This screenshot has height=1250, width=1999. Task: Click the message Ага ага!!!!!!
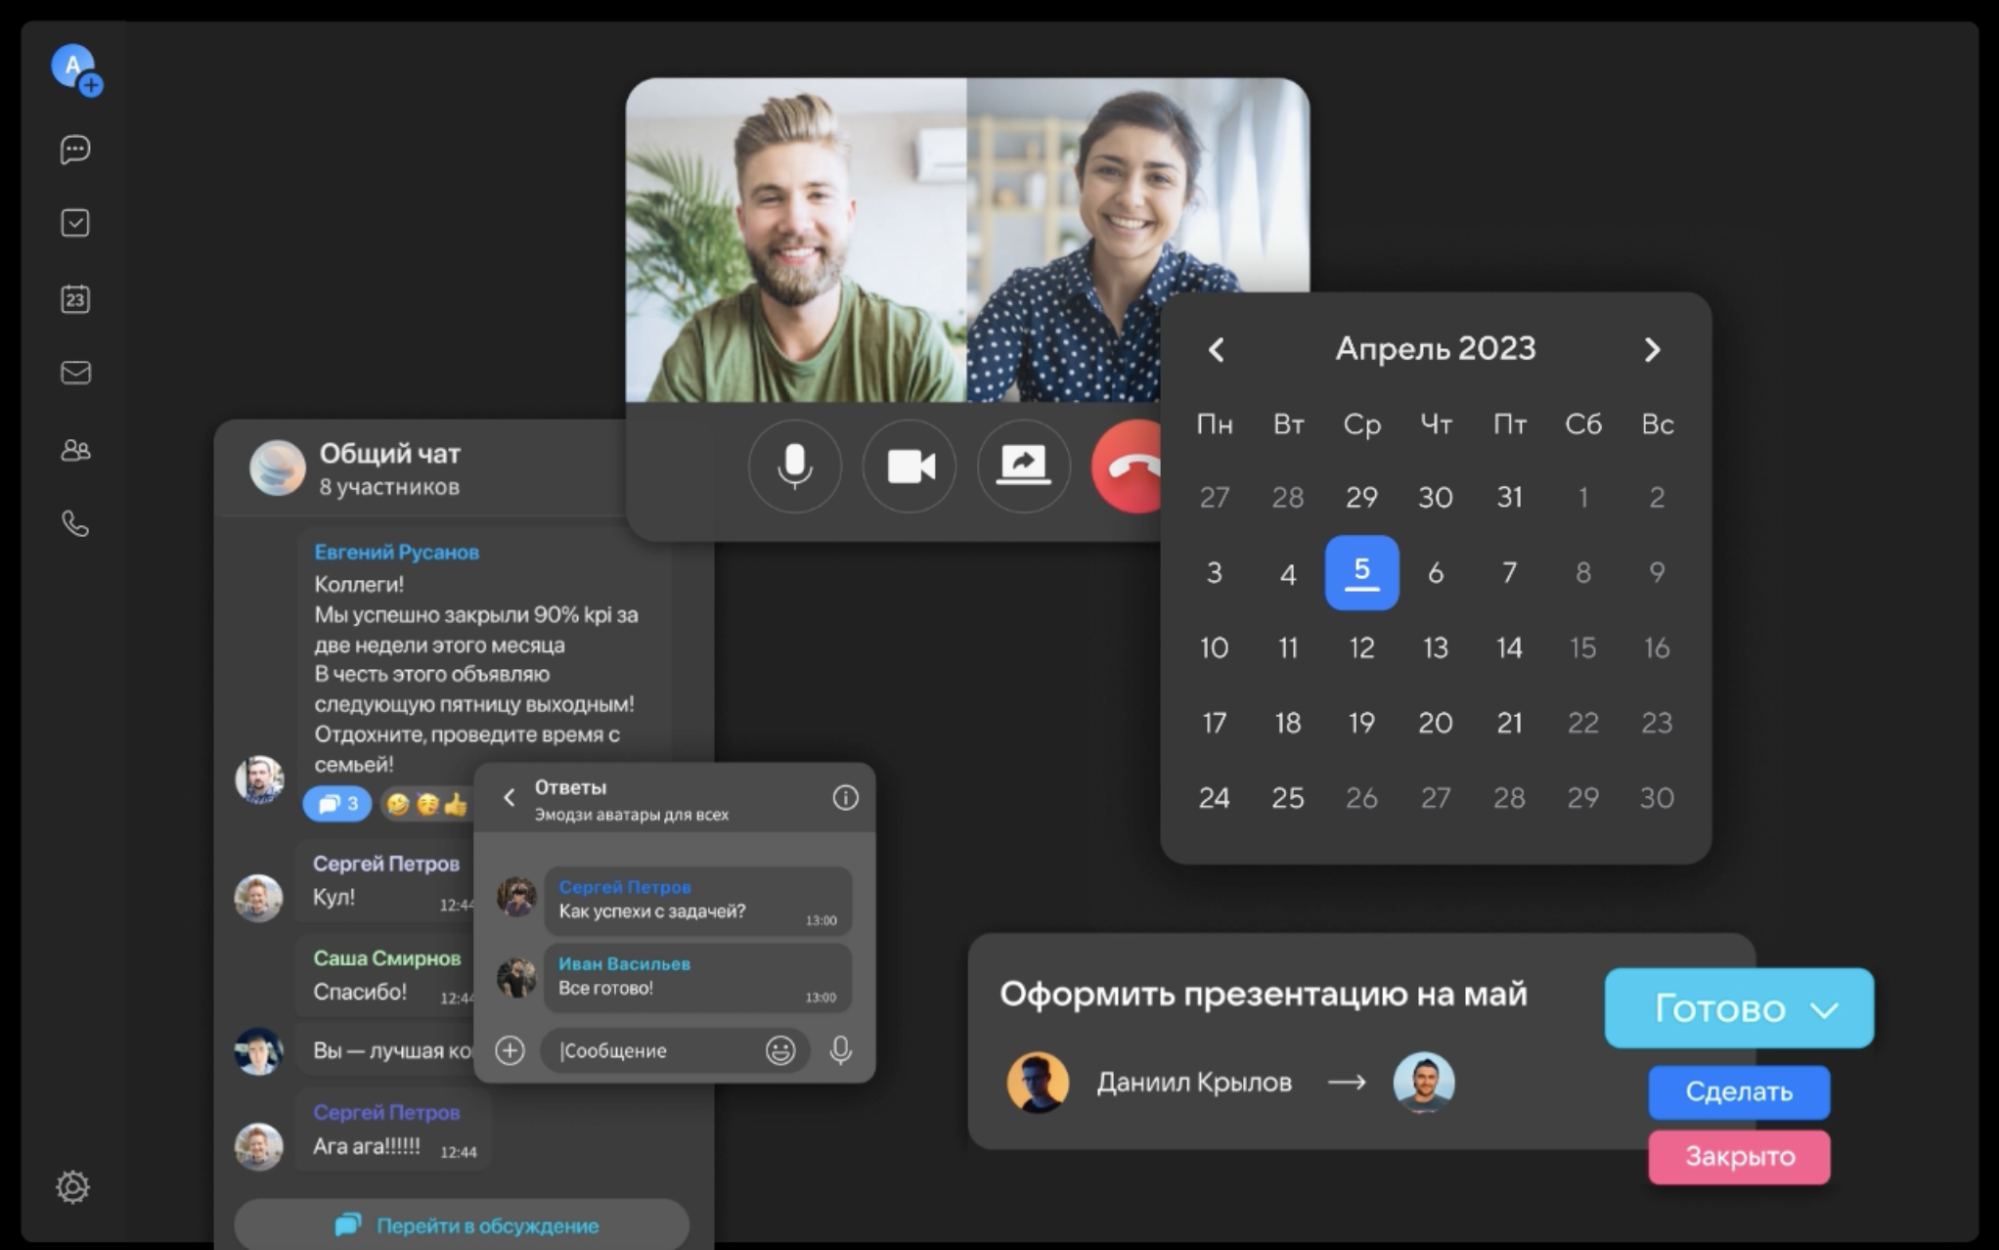click(x=366, y=1146)
